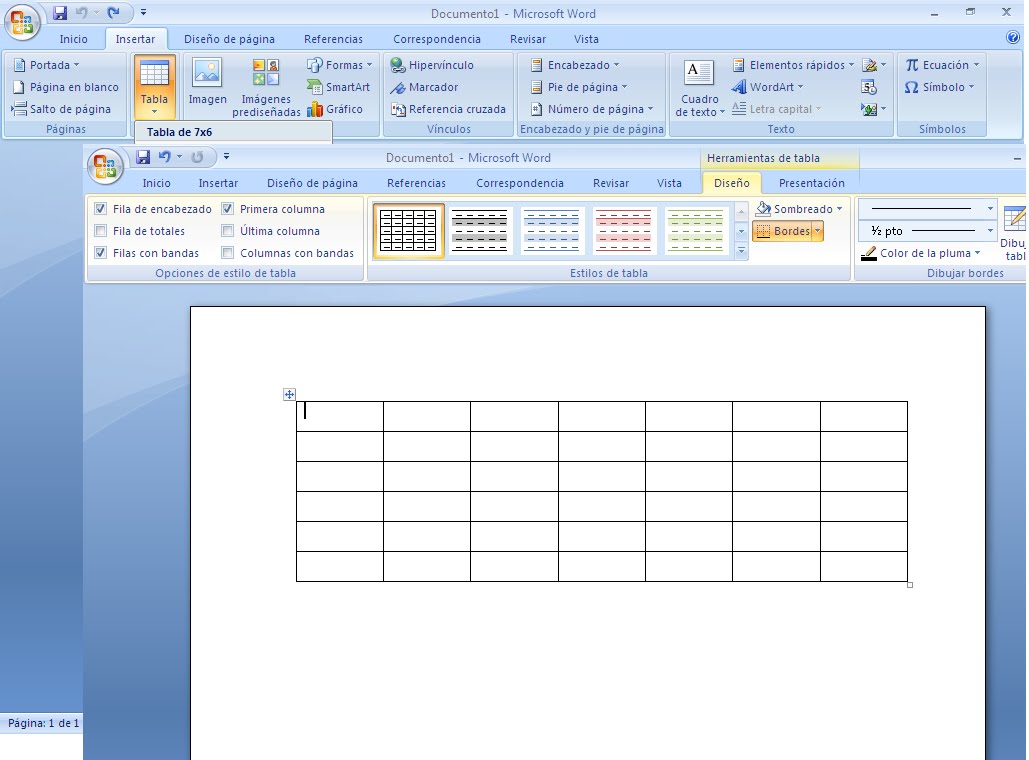Select the first table style thumbnail
This screenshot has height=760, width=1029.
(x=408, y=230)
